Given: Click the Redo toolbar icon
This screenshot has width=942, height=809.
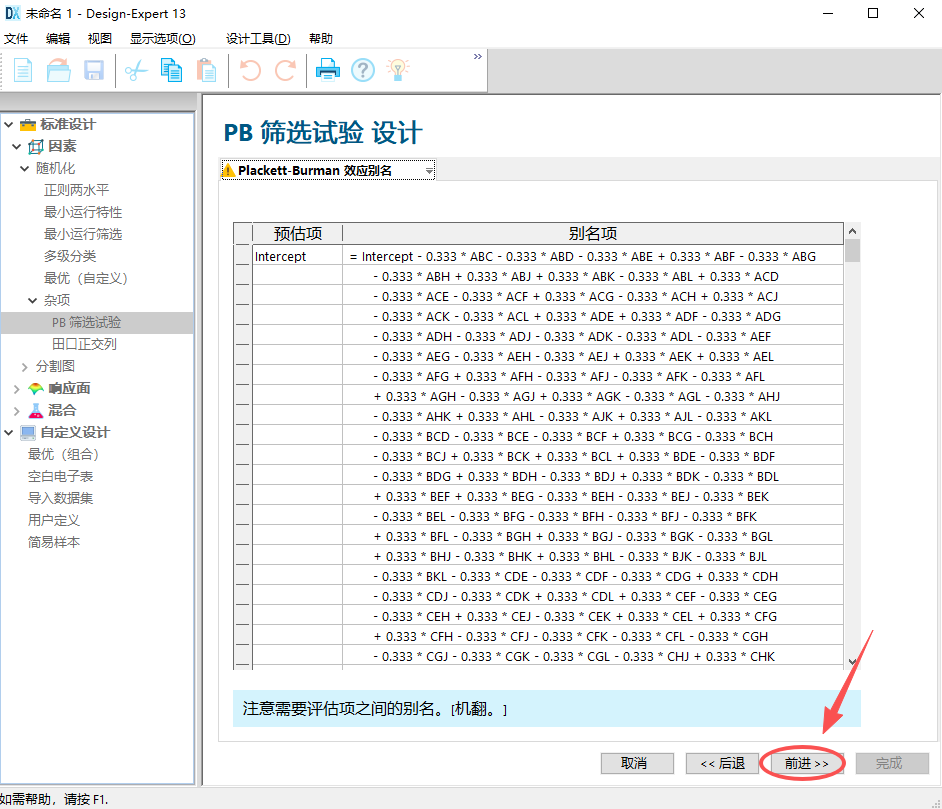Looking at the screenshot, I should click(284, 69).
